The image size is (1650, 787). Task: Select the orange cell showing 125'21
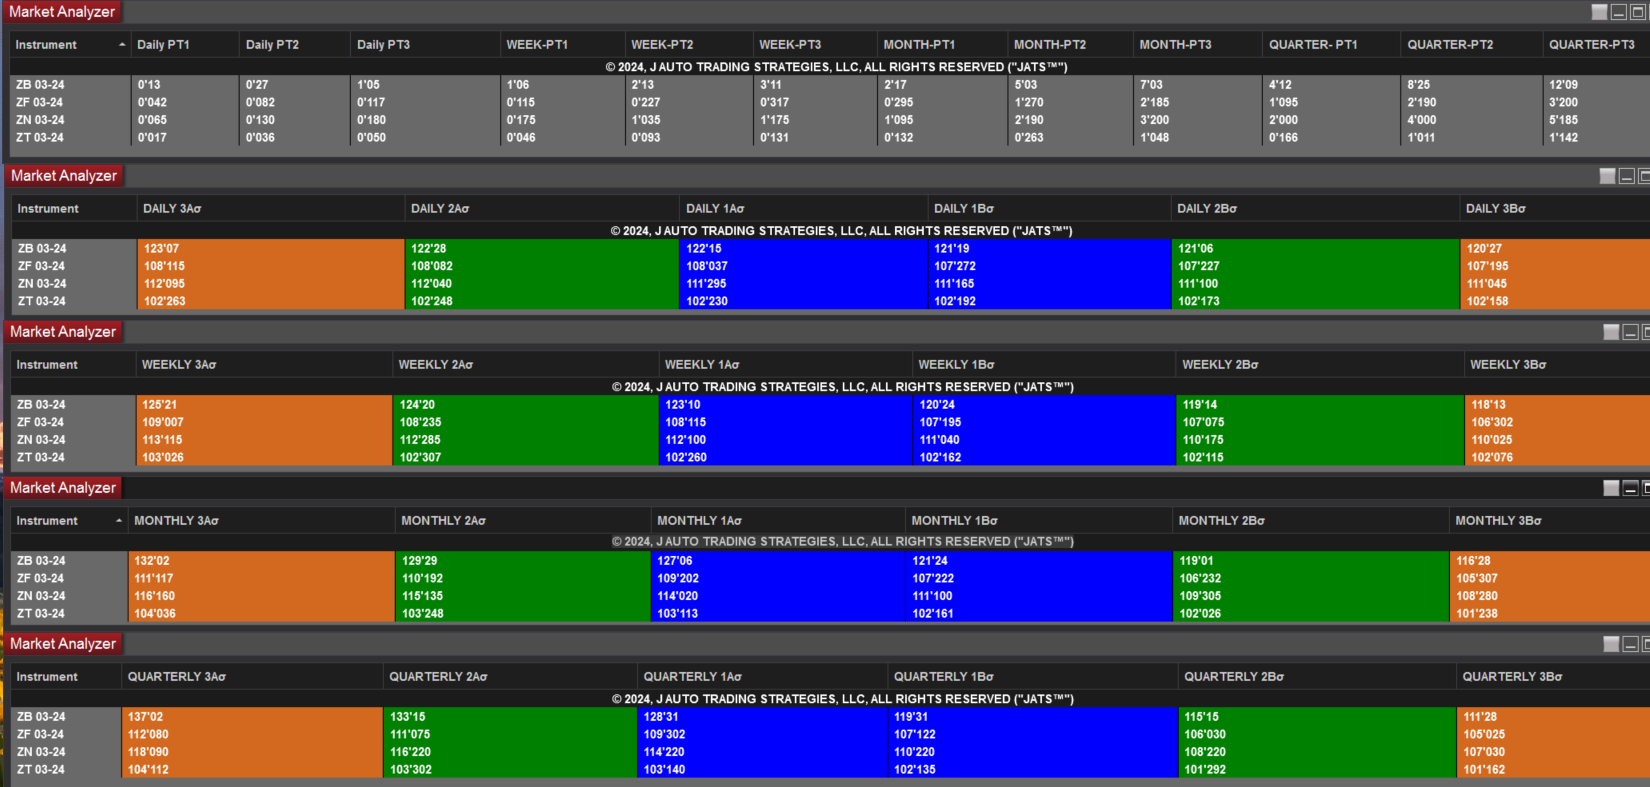tap(264, 405)
